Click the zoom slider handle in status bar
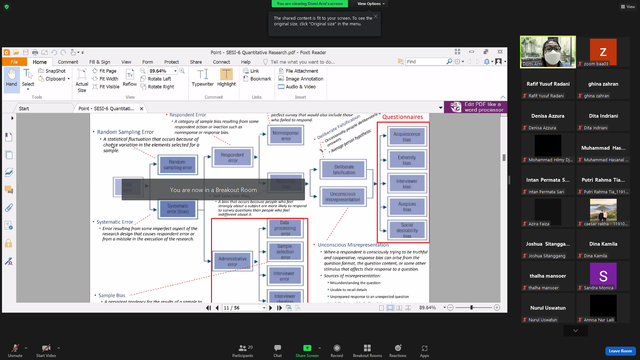640x360 pixels. 471,307
